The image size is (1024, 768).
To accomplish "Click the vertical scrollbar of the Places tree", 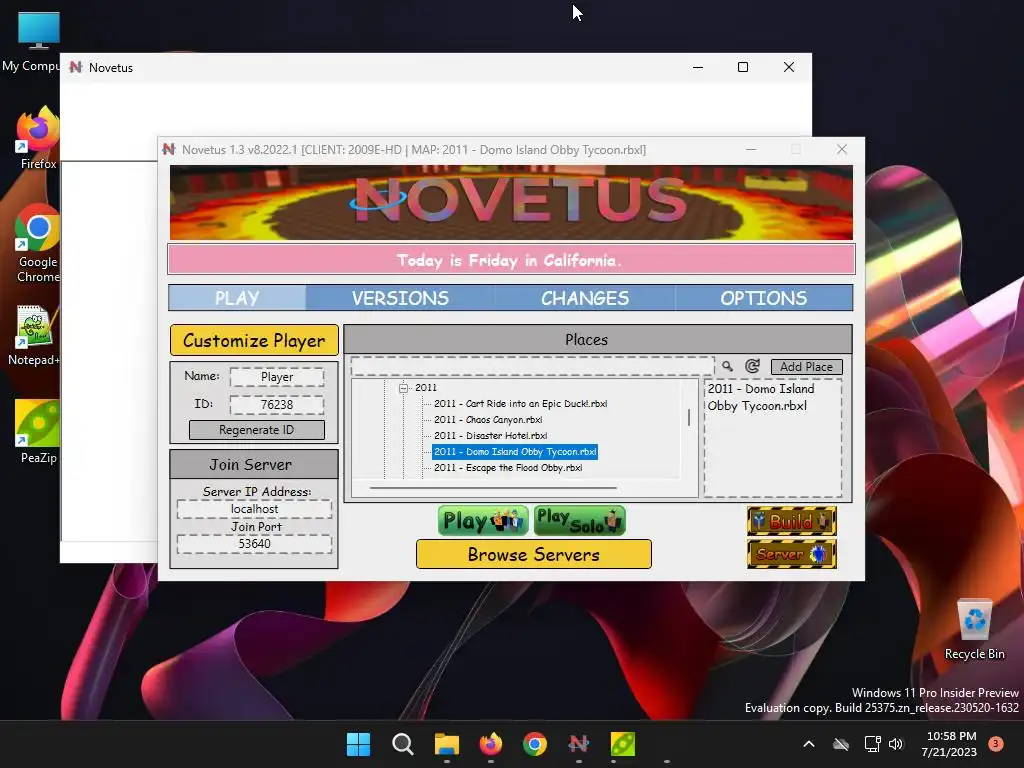I will coord(689,418).
